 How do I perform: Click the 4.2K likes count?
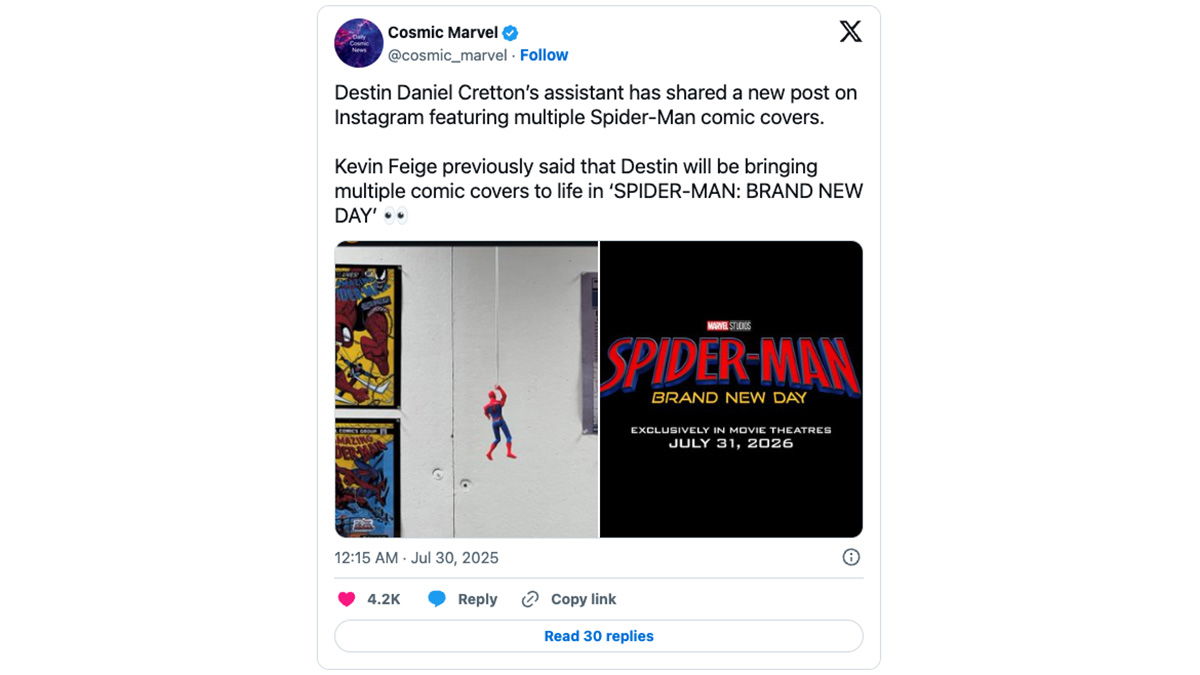384,599
